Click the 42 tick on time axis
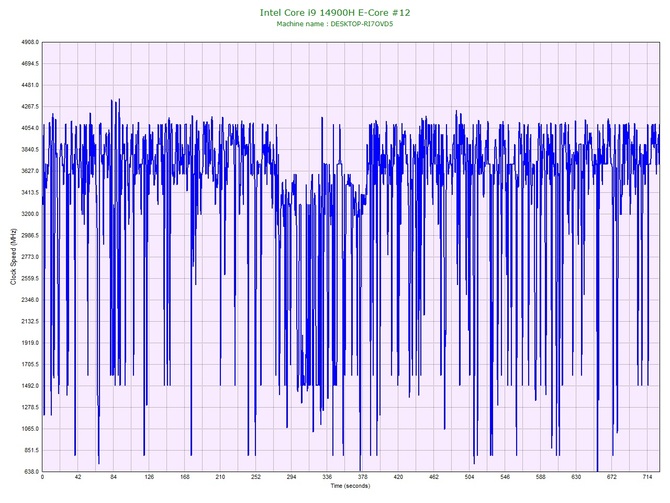Image resolution: width=670 pixels, height=503 pixels. [x=78, y=477]
